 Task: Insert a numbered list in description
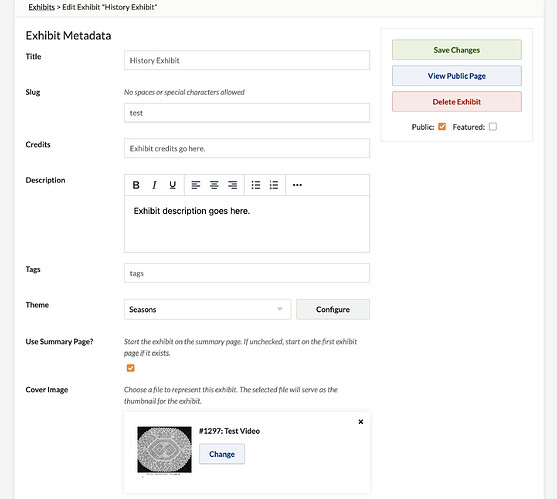[x=274, y=185]
